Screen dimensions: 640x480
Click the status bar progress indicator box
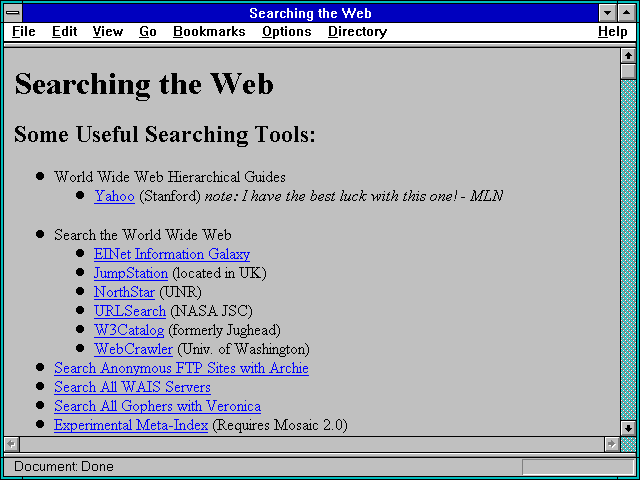pos(578,467)
